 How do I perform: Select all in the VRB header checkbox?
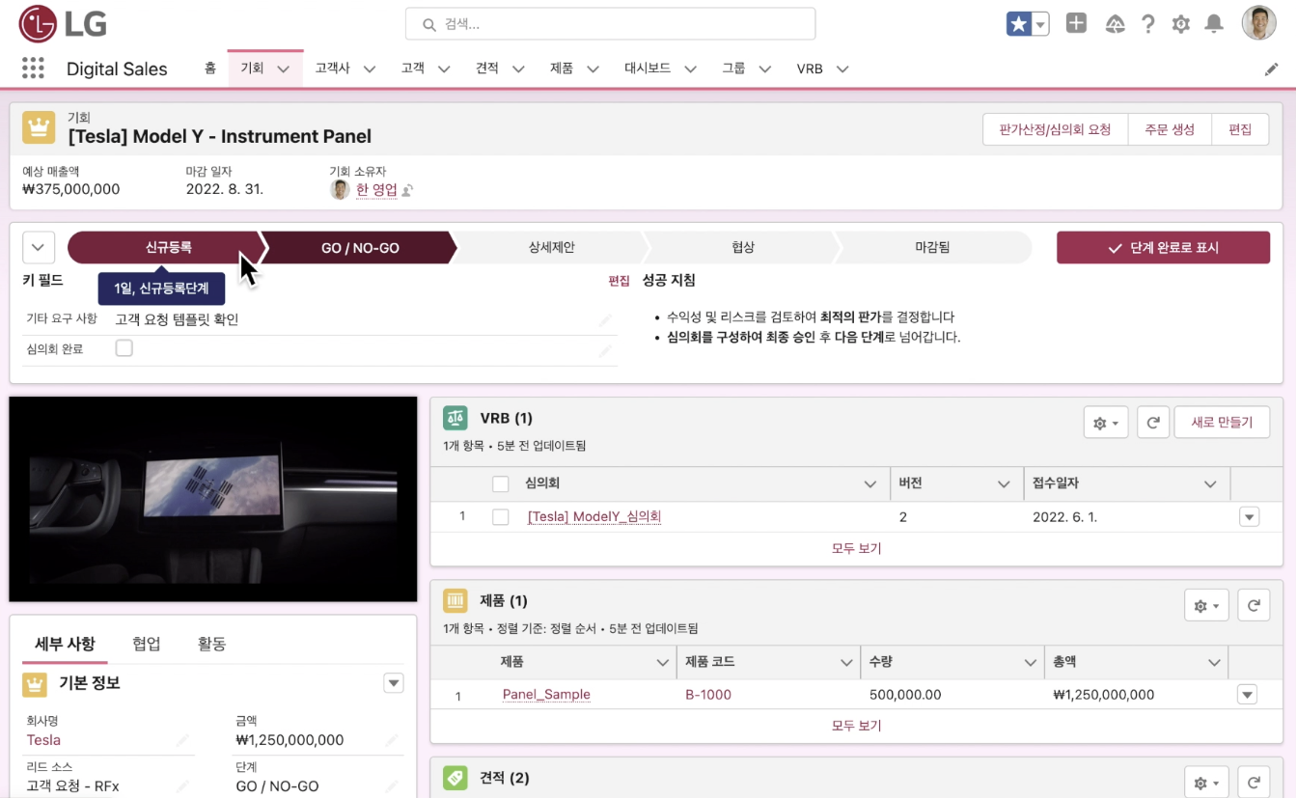[x=501, y=484]
